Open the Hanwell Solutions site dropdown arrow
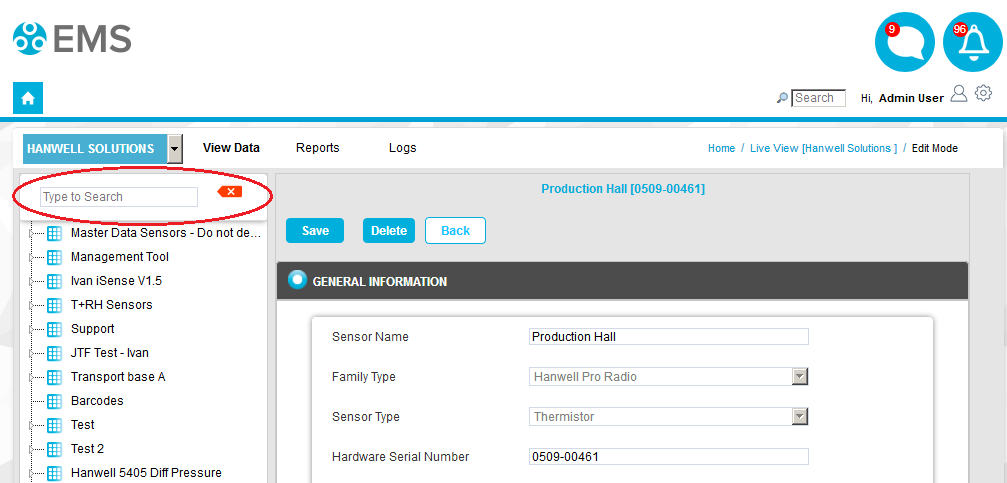This screenshot has width=1007, height=483. coord(175,148)
